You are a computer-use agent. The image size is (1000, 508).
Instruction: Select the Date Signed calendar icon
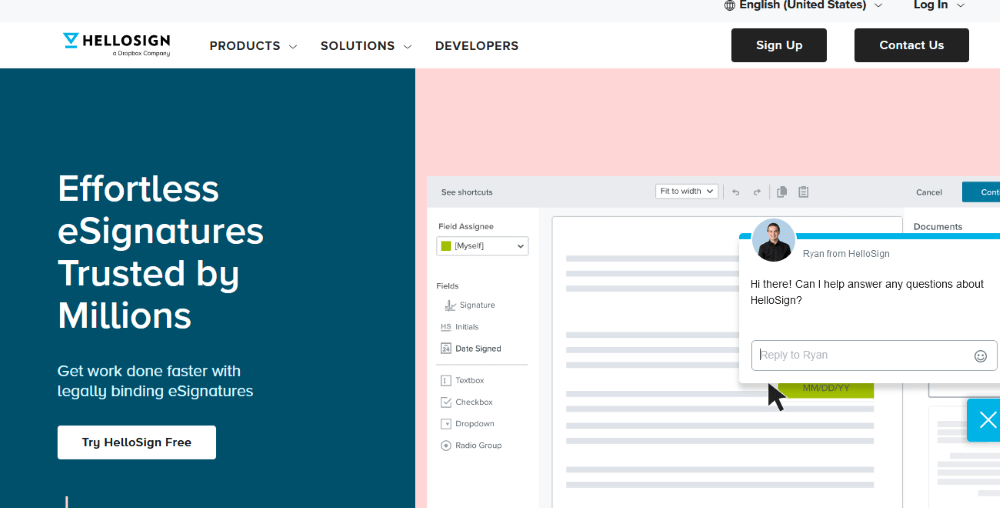coord(446,349)
